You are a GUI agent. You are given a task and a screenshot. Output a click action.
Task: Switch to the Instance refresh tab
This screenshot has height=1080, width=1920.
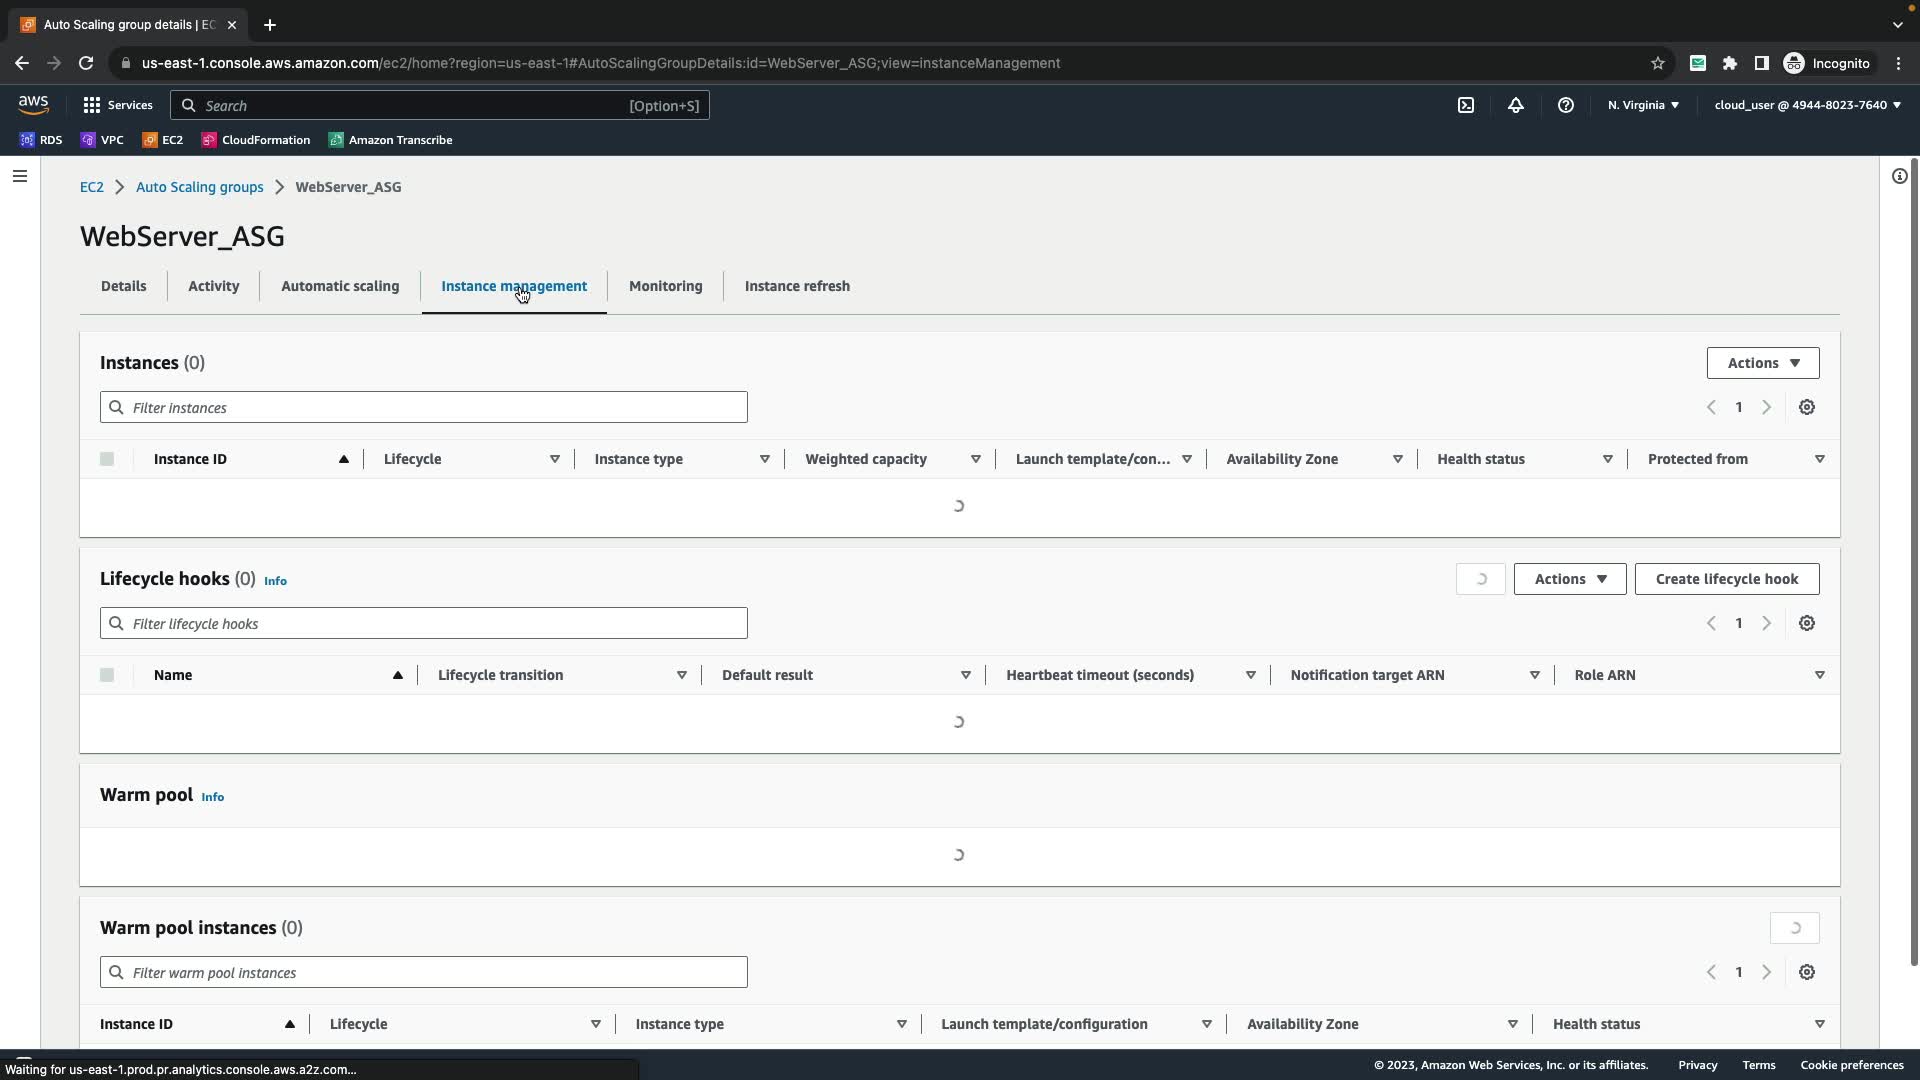[x=797, y=286]
